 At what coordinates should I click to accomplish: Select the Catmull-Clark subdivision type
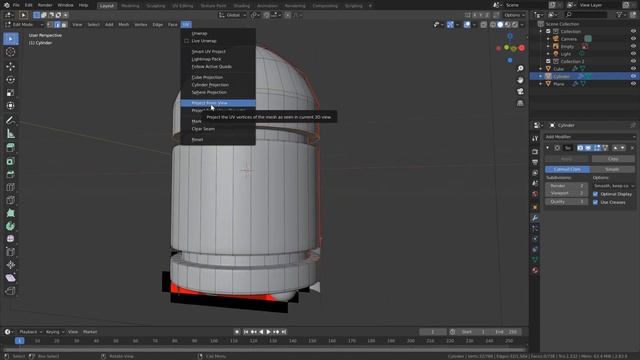(x=567, y=169)
